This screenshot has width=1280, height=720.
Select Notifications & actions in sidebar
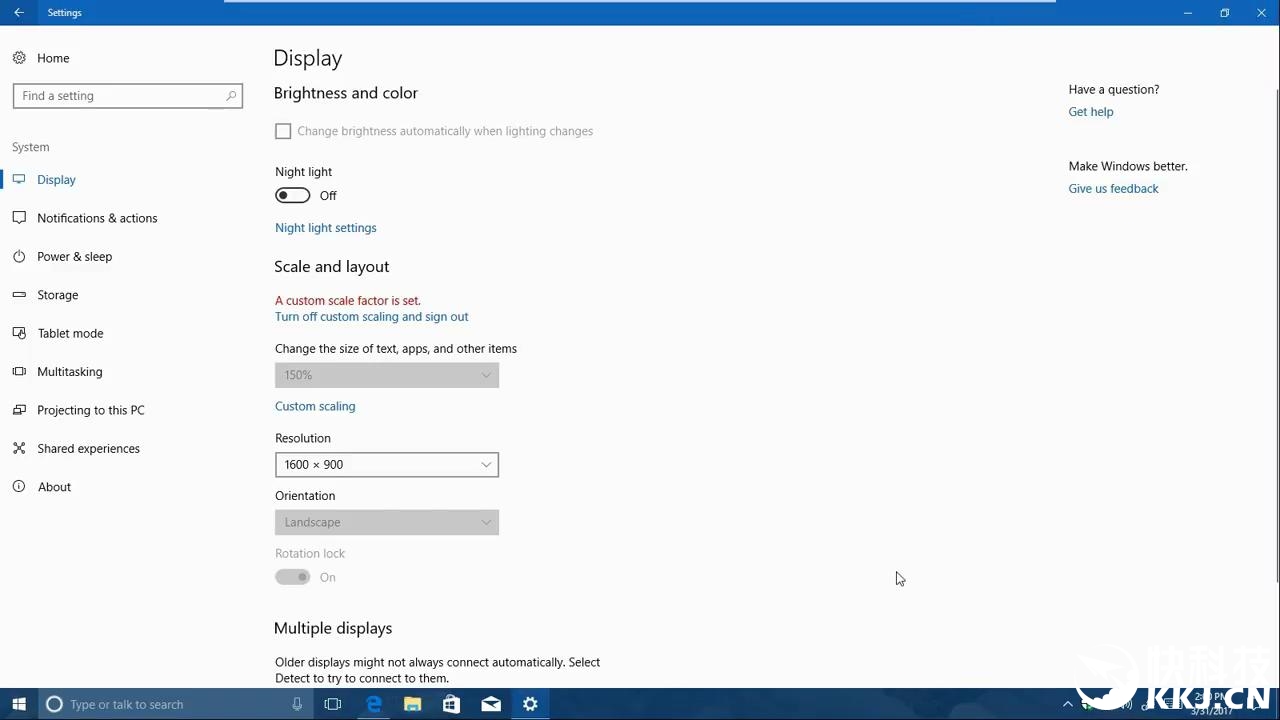[x=96, y=218]
